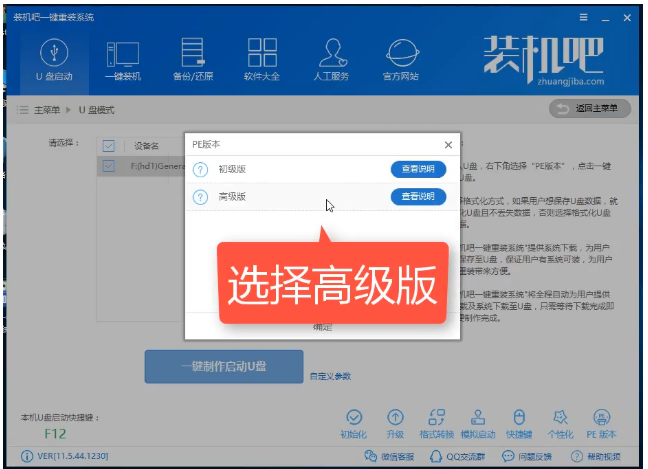Screen dimensions: 648x469
Task: Open the 自定义参数 link
Action: click(330, 376)
